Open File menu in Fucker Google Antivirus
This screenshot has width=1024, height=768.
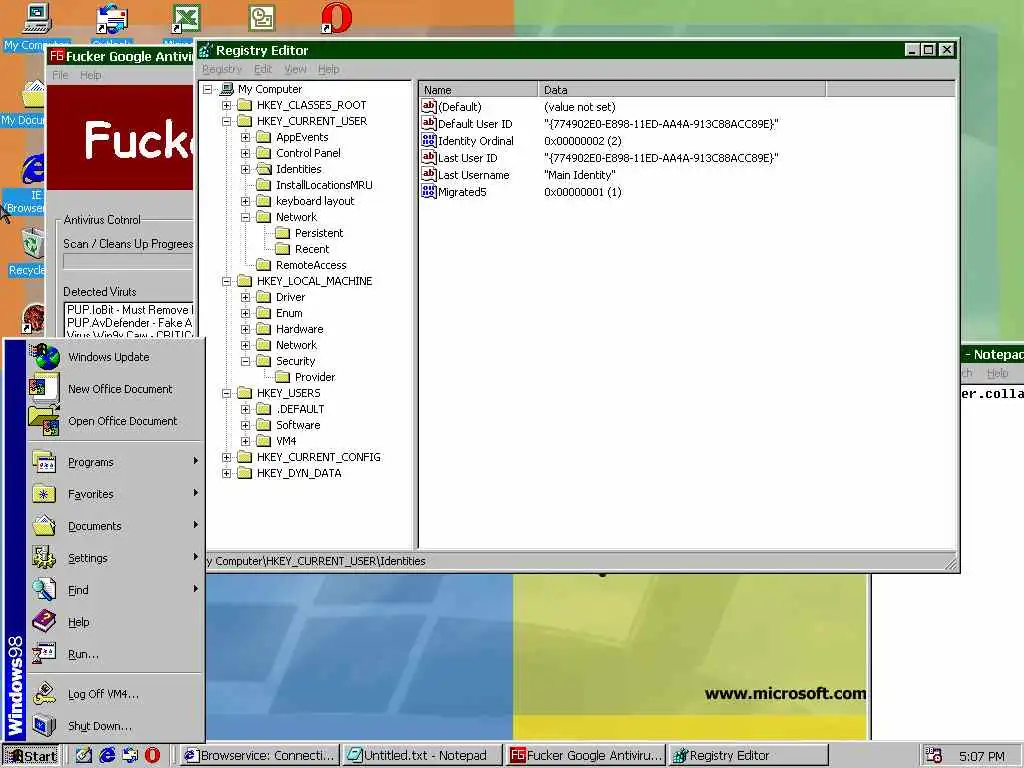(60, 75)
